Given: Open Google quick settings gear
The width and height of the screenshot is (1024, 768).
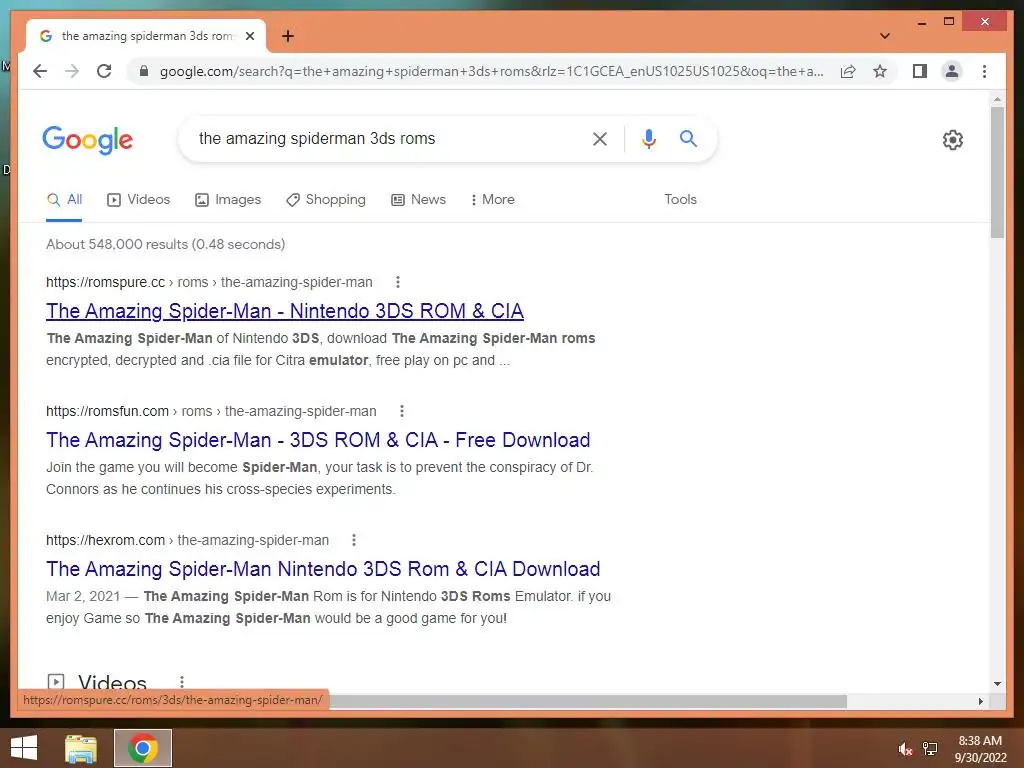Looking at the screenshot, I should (953, 139).
